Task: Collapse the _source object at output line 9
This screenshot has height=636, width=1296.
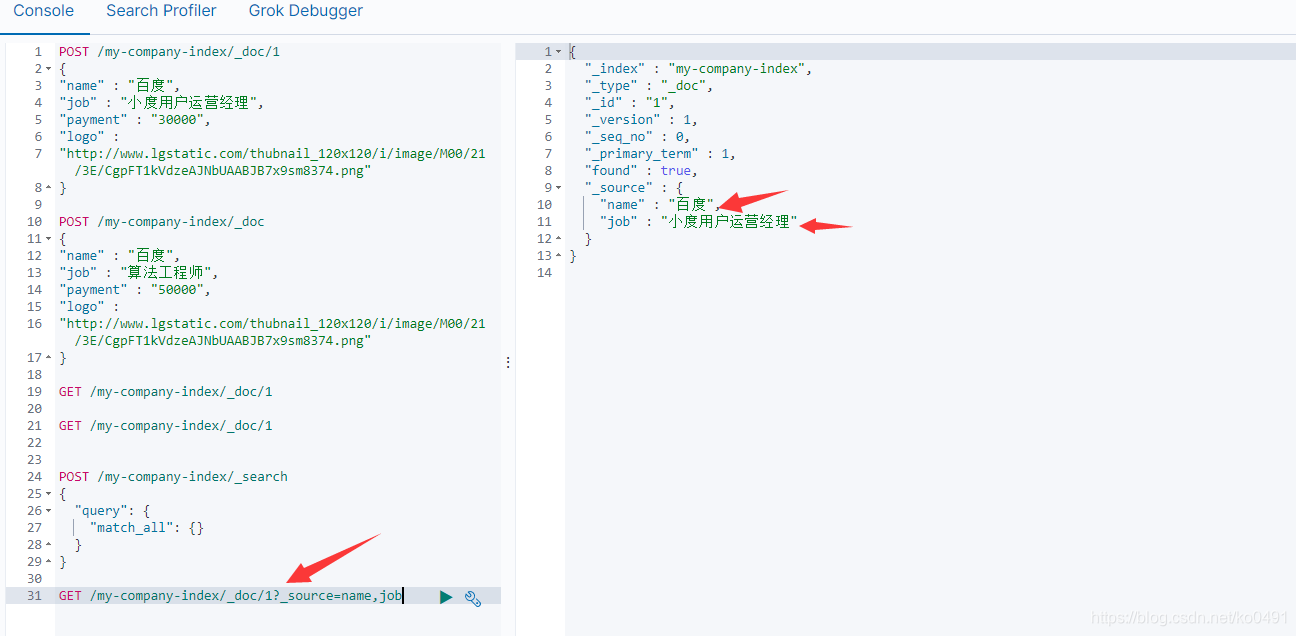Action: [x=558, y=188]
